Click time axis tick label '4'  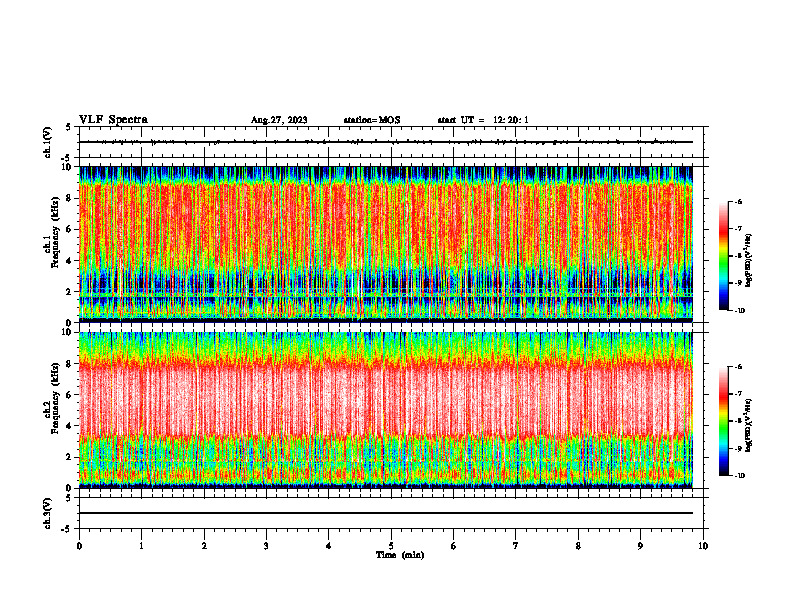(329, 546)
